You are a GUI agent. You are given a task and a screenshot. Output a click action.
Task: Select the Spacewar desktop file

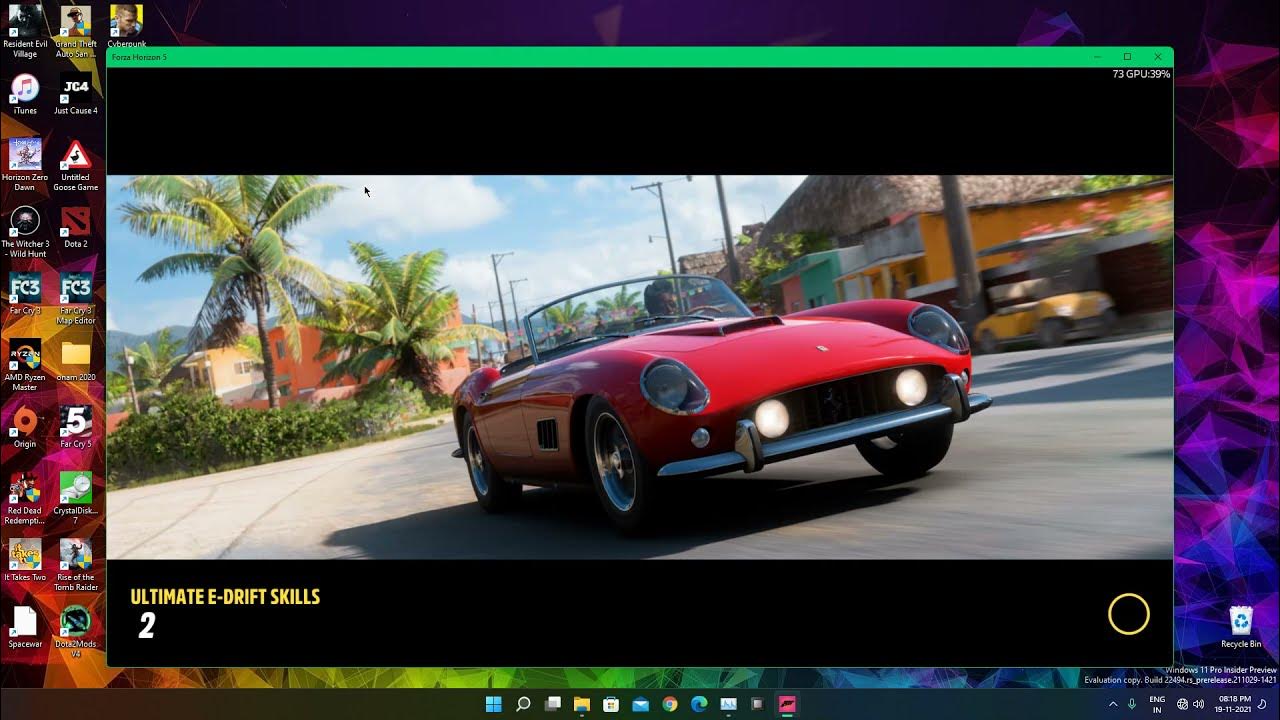click(x=25, y=627)
